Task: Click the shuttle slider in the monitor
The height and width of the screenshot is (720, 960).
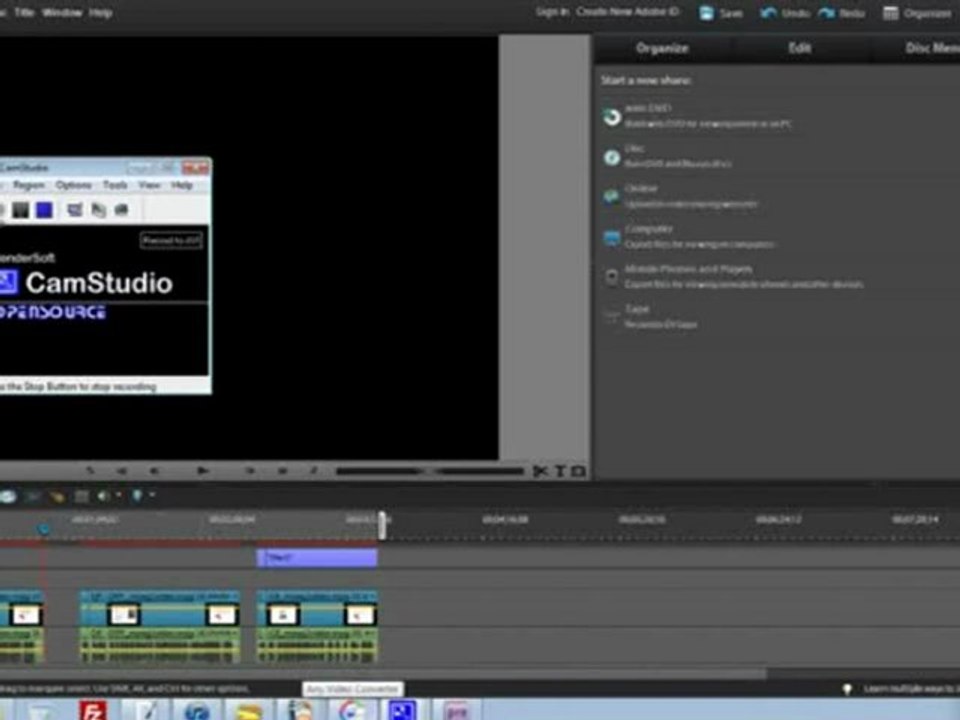Action: (430, 471)
